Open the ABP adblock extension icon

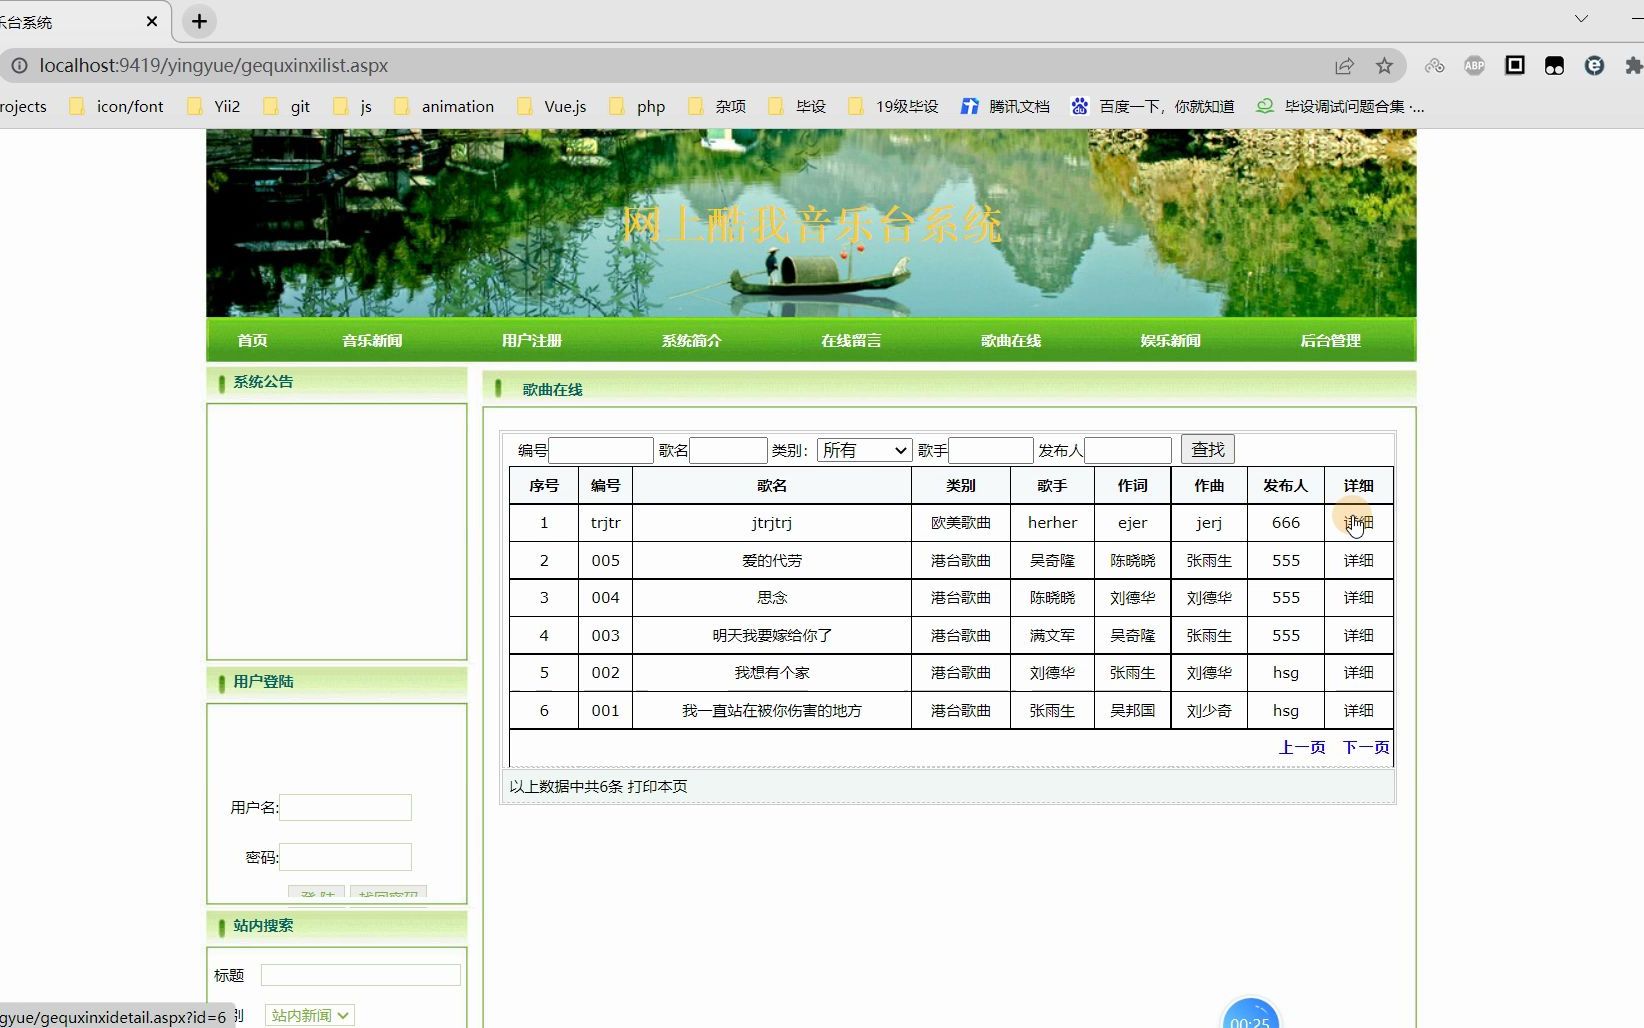(x=1474, y=66)
